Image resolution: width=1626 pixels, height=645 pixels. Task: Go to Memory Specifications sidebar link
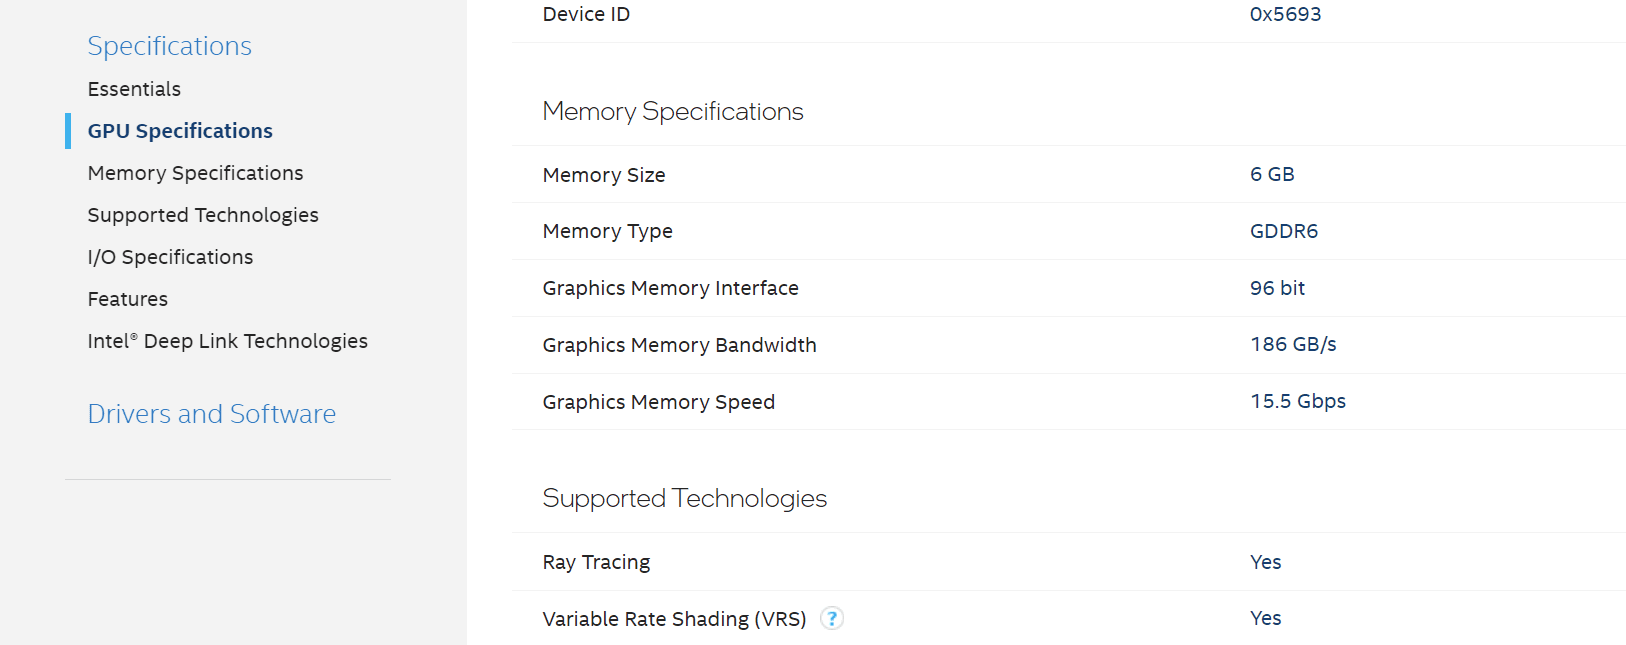tap(195, 173)
